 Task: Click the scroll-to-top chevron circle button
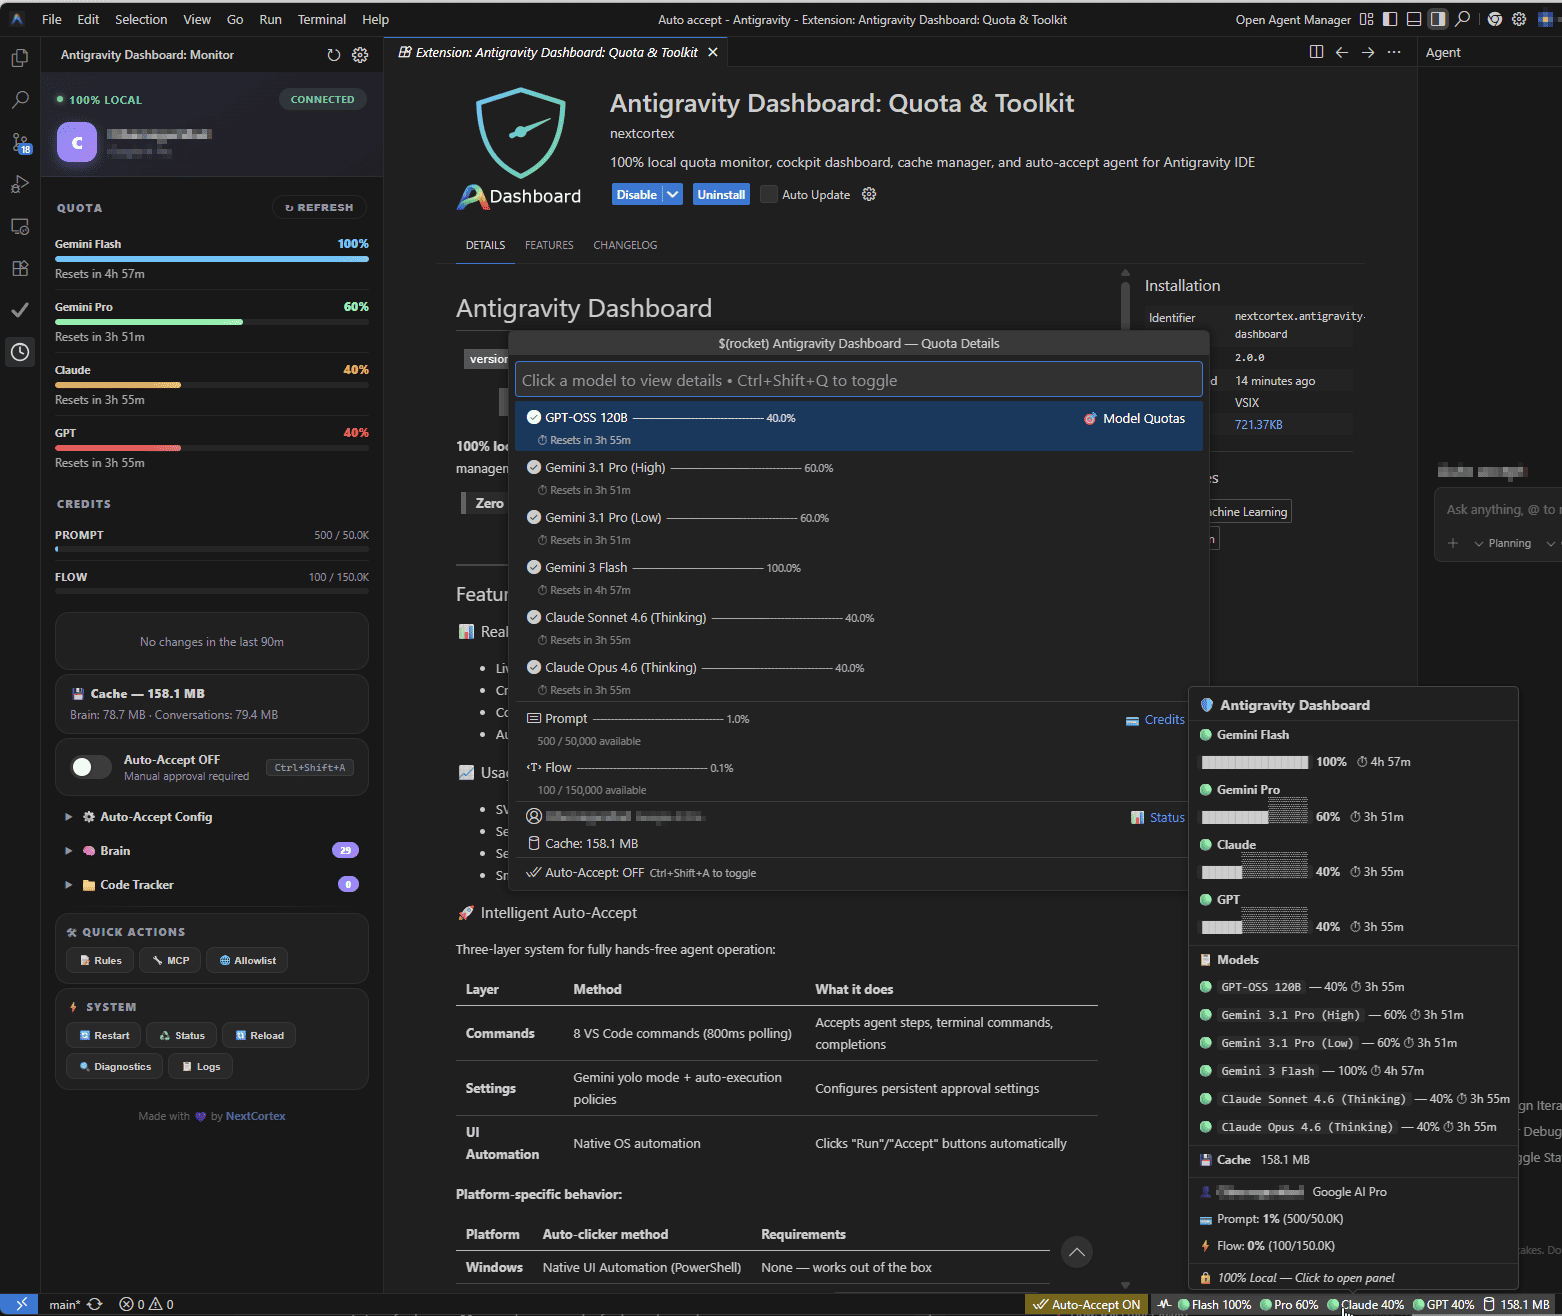1076,1252
